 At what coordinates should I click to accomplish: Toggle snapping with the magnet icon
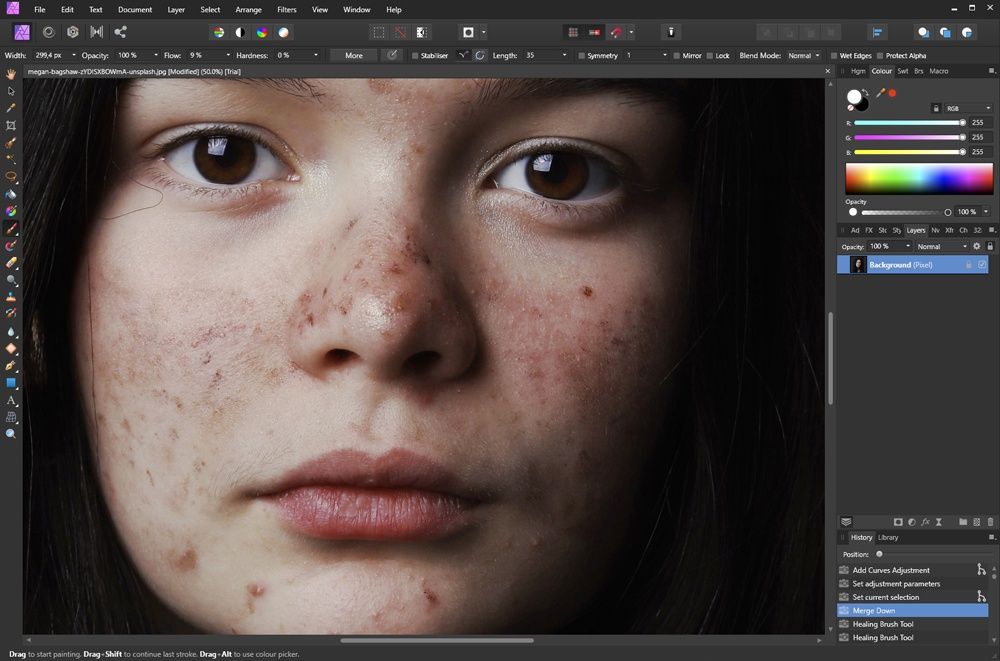click(616, 32)
